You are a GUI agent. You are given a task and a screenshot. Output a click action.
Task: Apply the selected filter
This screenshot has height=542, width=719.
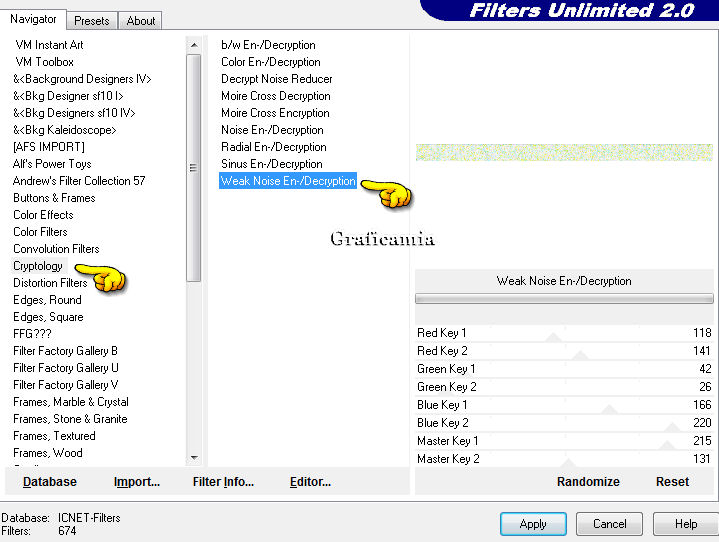(533, 524)
